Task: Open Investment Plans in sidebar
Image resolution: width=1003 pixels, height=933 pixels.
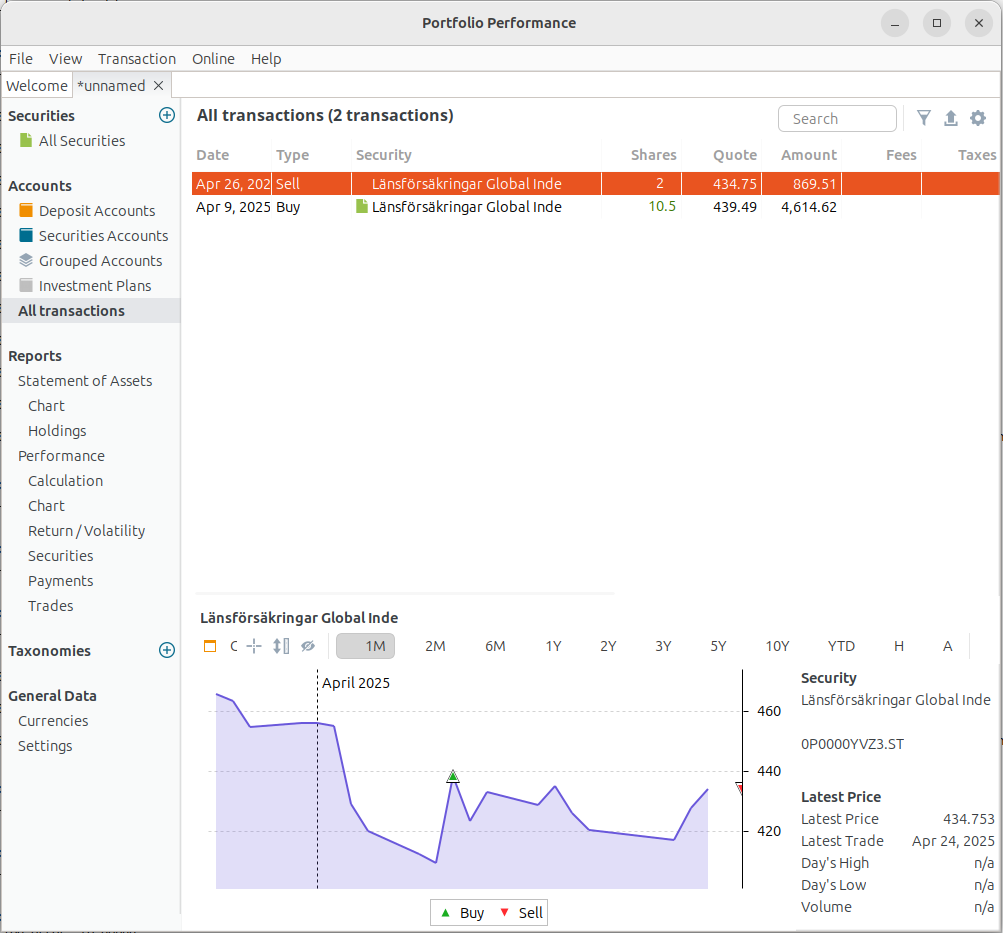Action: pyautogui.click(x=95, y=286)
